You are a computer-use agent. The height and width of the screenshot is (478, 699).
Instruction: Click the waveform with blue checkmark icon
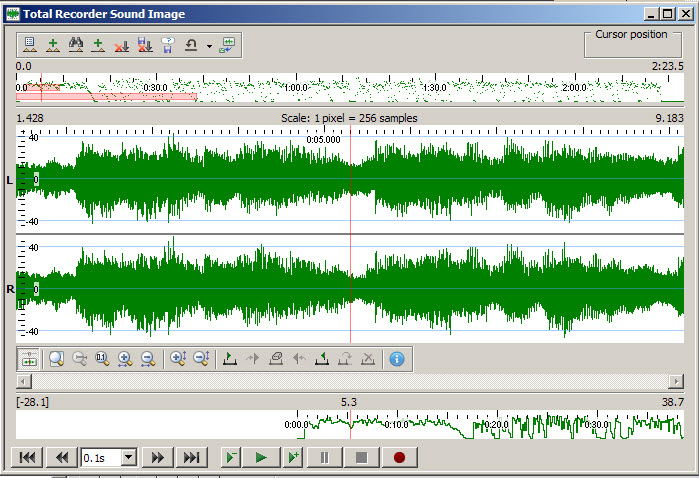click(x=227, y=45)
